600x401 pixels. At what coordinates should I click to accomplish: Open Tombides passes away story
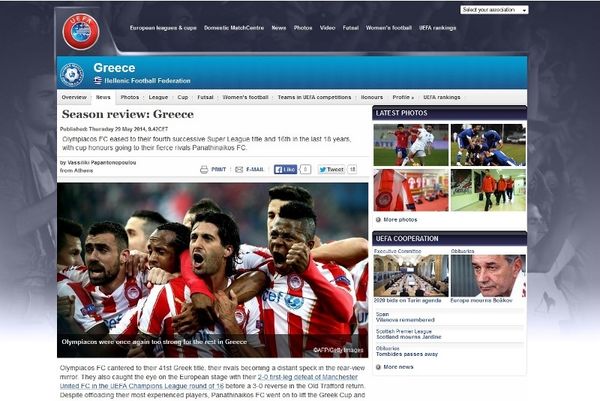(x=407, y=354)
